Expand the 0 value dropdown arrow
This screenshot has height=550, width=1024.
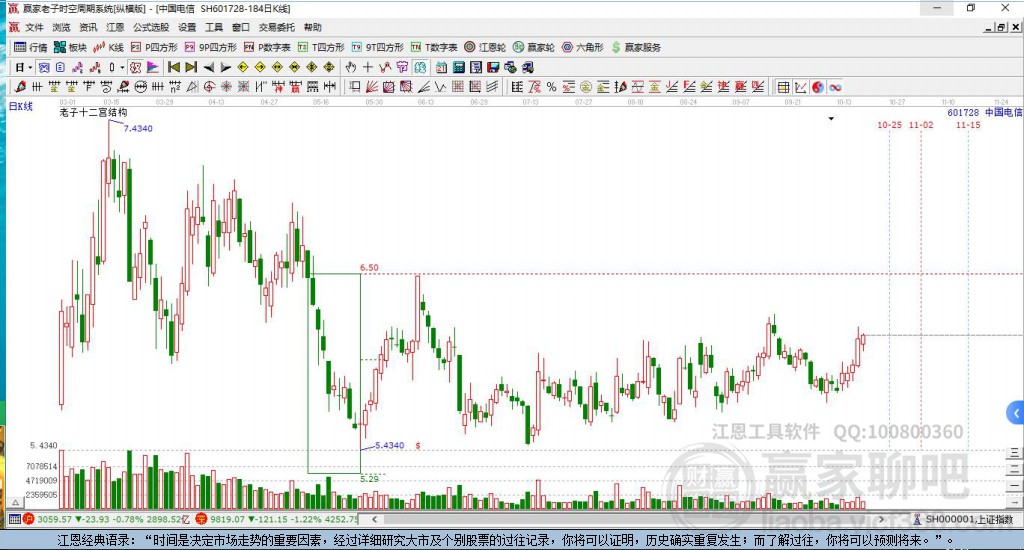[x=121, y=67]
